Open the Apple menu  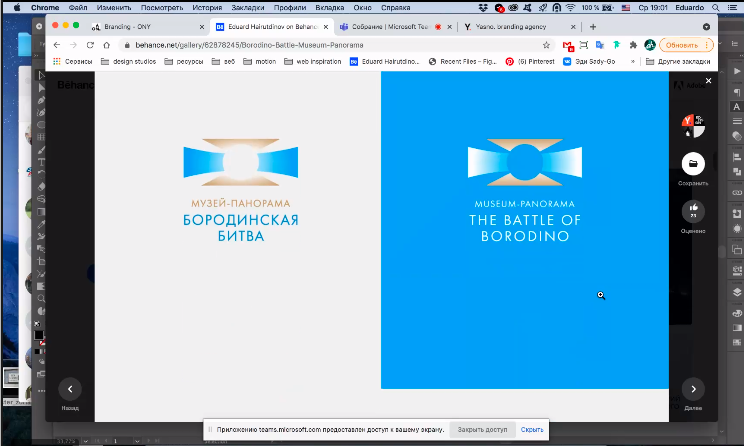click(x=17, y=8)
